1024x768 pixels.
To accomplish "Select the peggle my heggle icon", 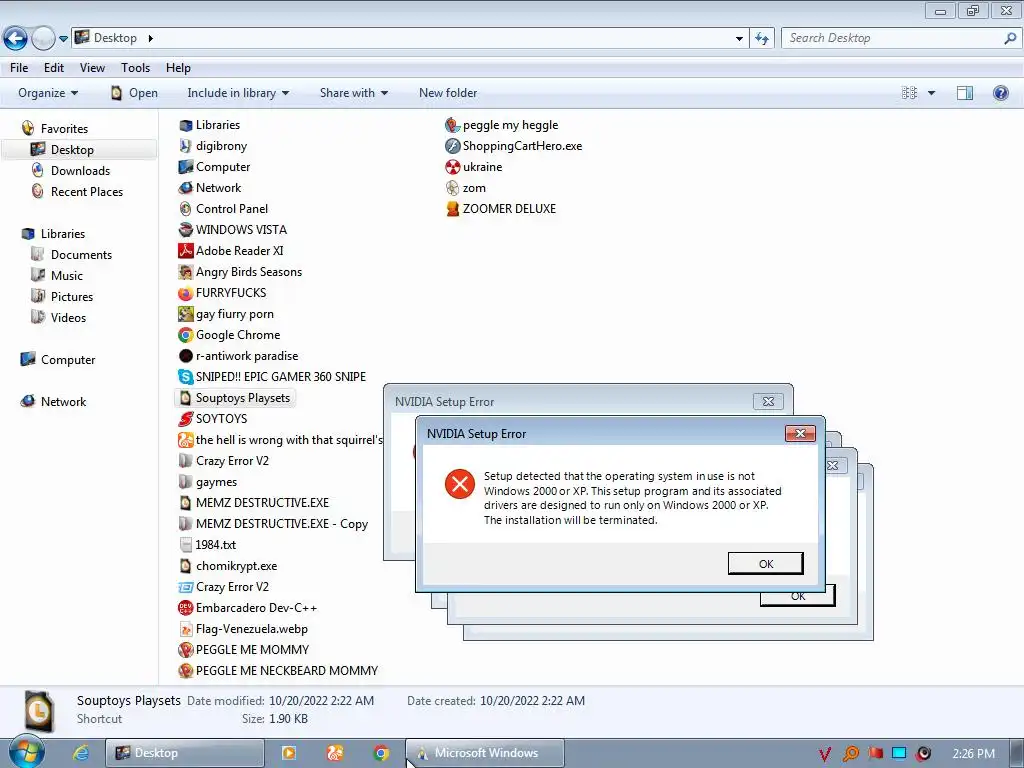I will 453,125.
